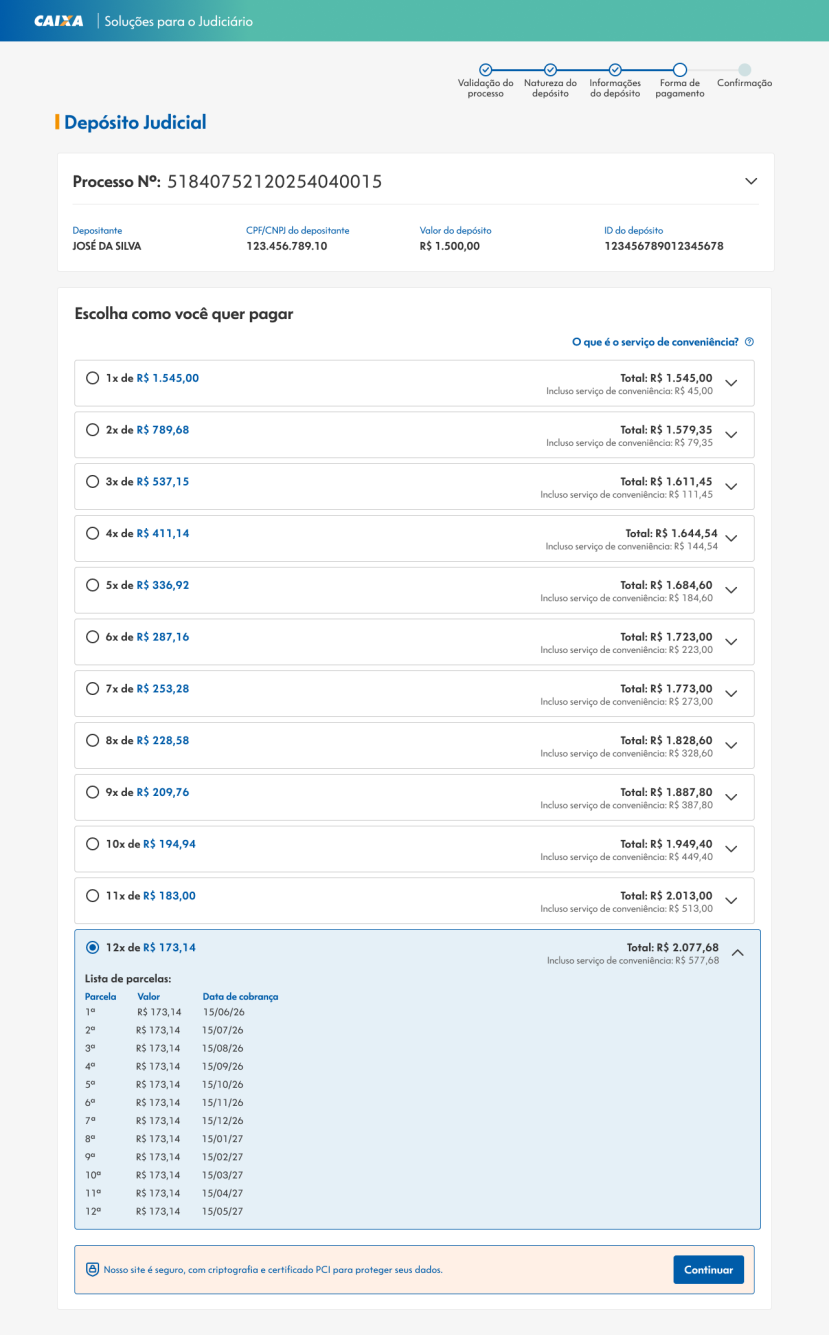Image resolution: width=829 pixels, height=1335 pixels.
Task: Expand the process number details chevron
Action: click(751, 181)
